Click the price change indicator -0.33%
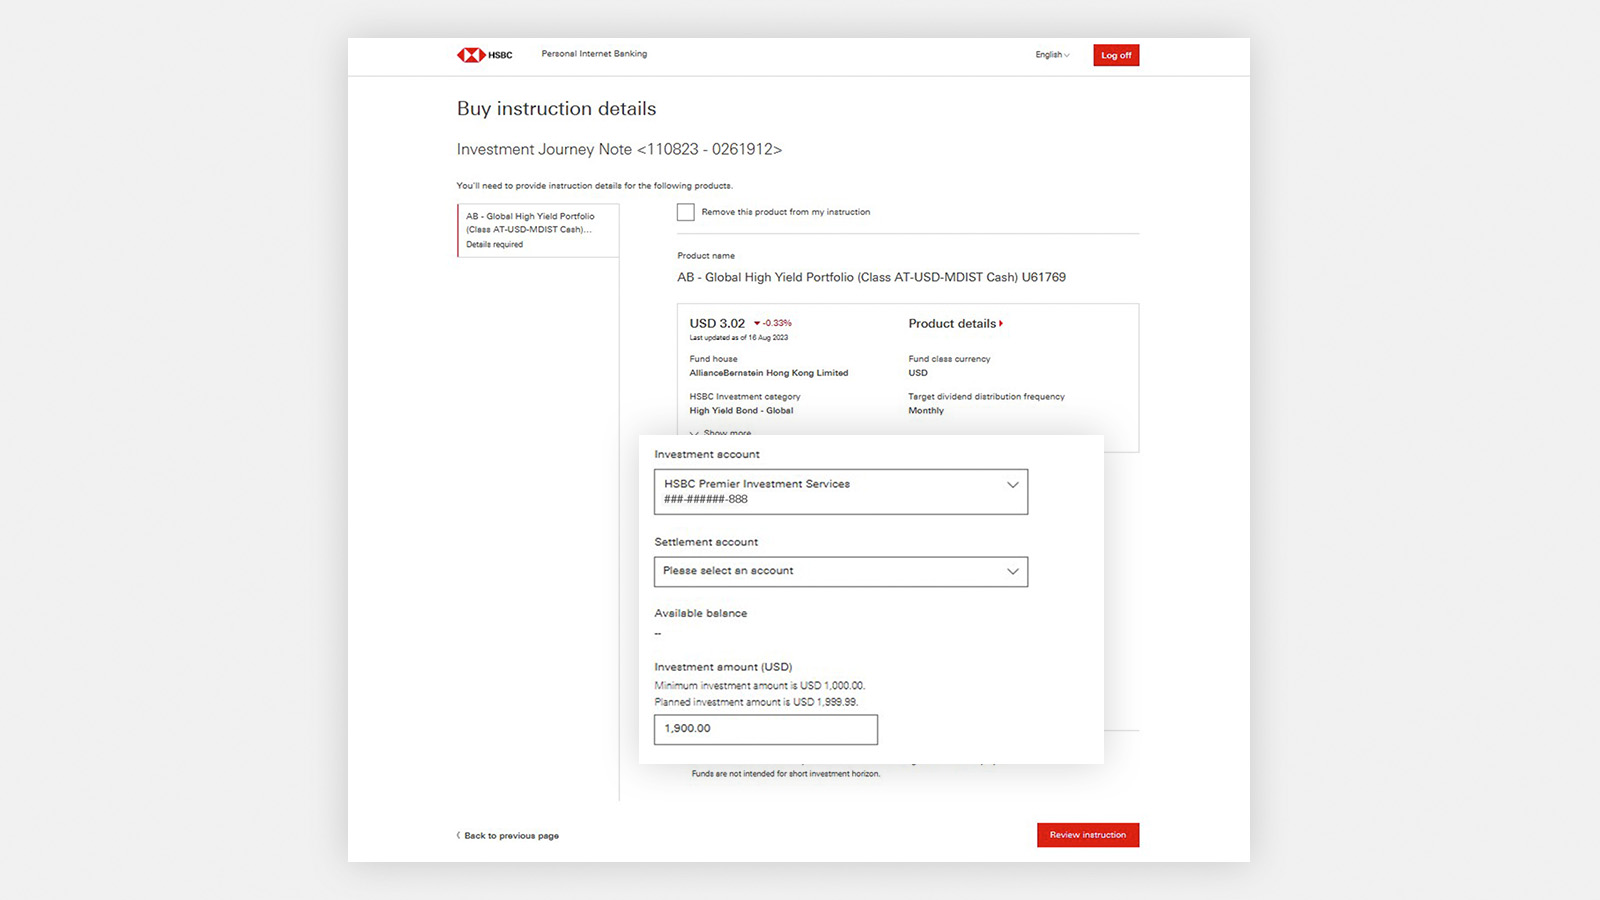 772,323
